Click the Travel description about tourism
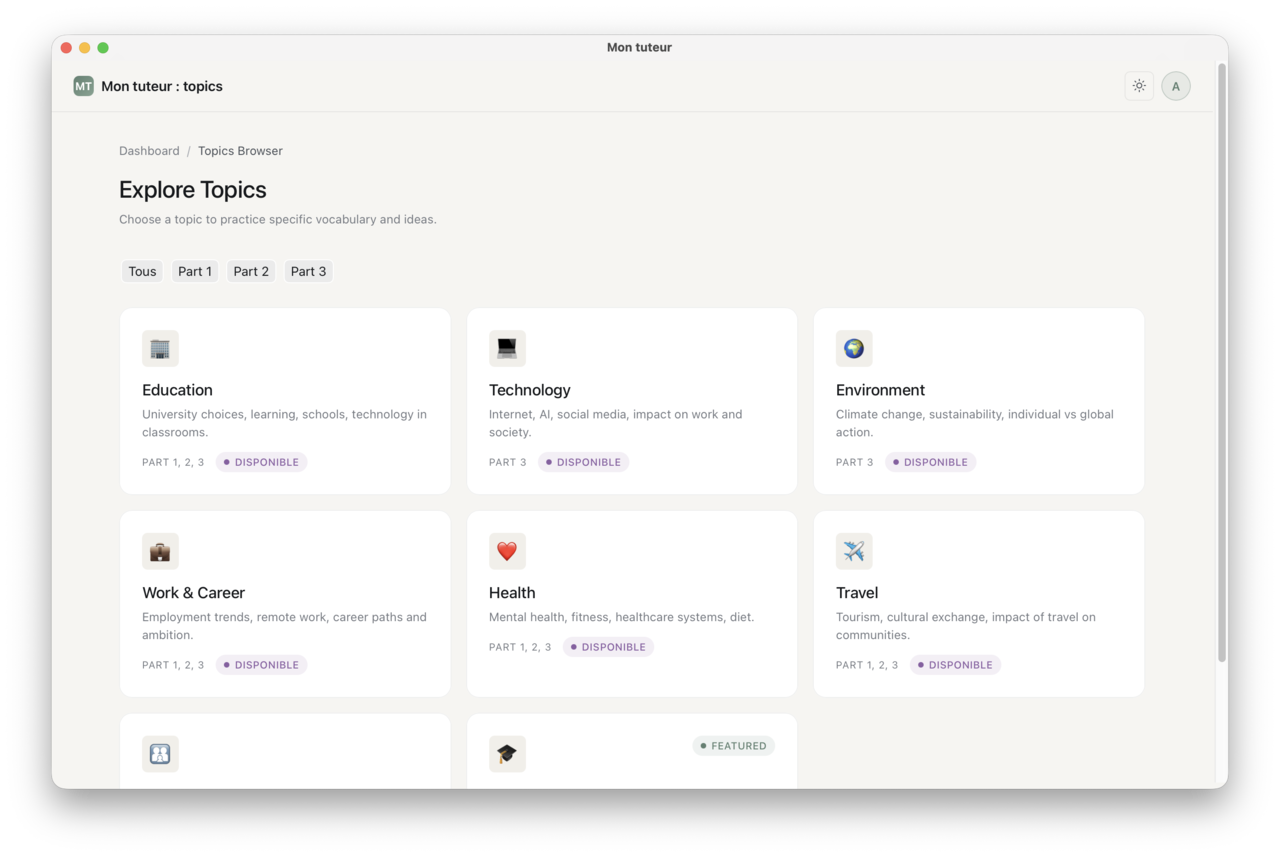The image size is (1280, 857). [966, 626]
